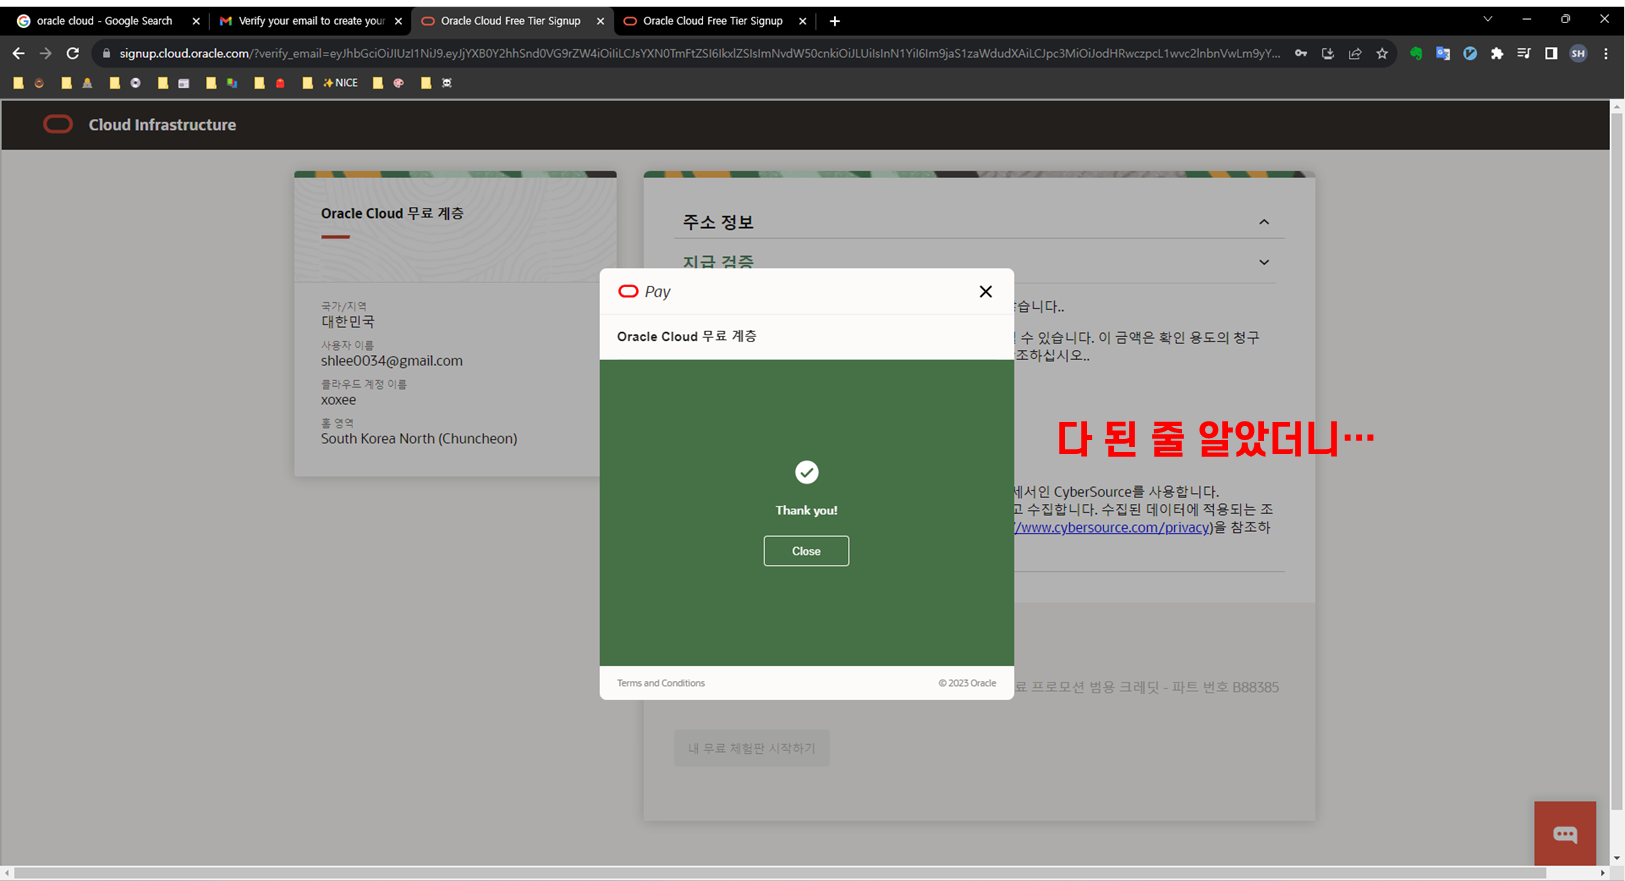This screenshot has height=881, width=1625.
Task: Click the 주소 정보 section heading
Action: pyautogui.click(x=718, y=222)
